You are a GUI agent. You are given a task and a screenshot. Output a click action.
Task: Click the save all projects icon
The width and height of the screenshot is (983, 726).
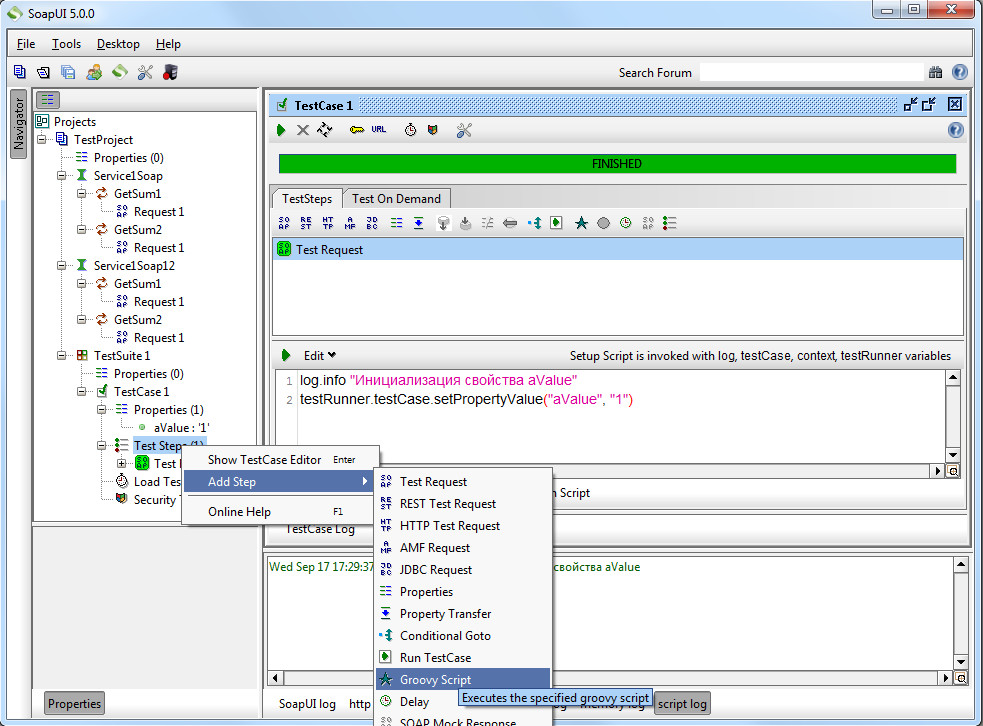(68, 72)
